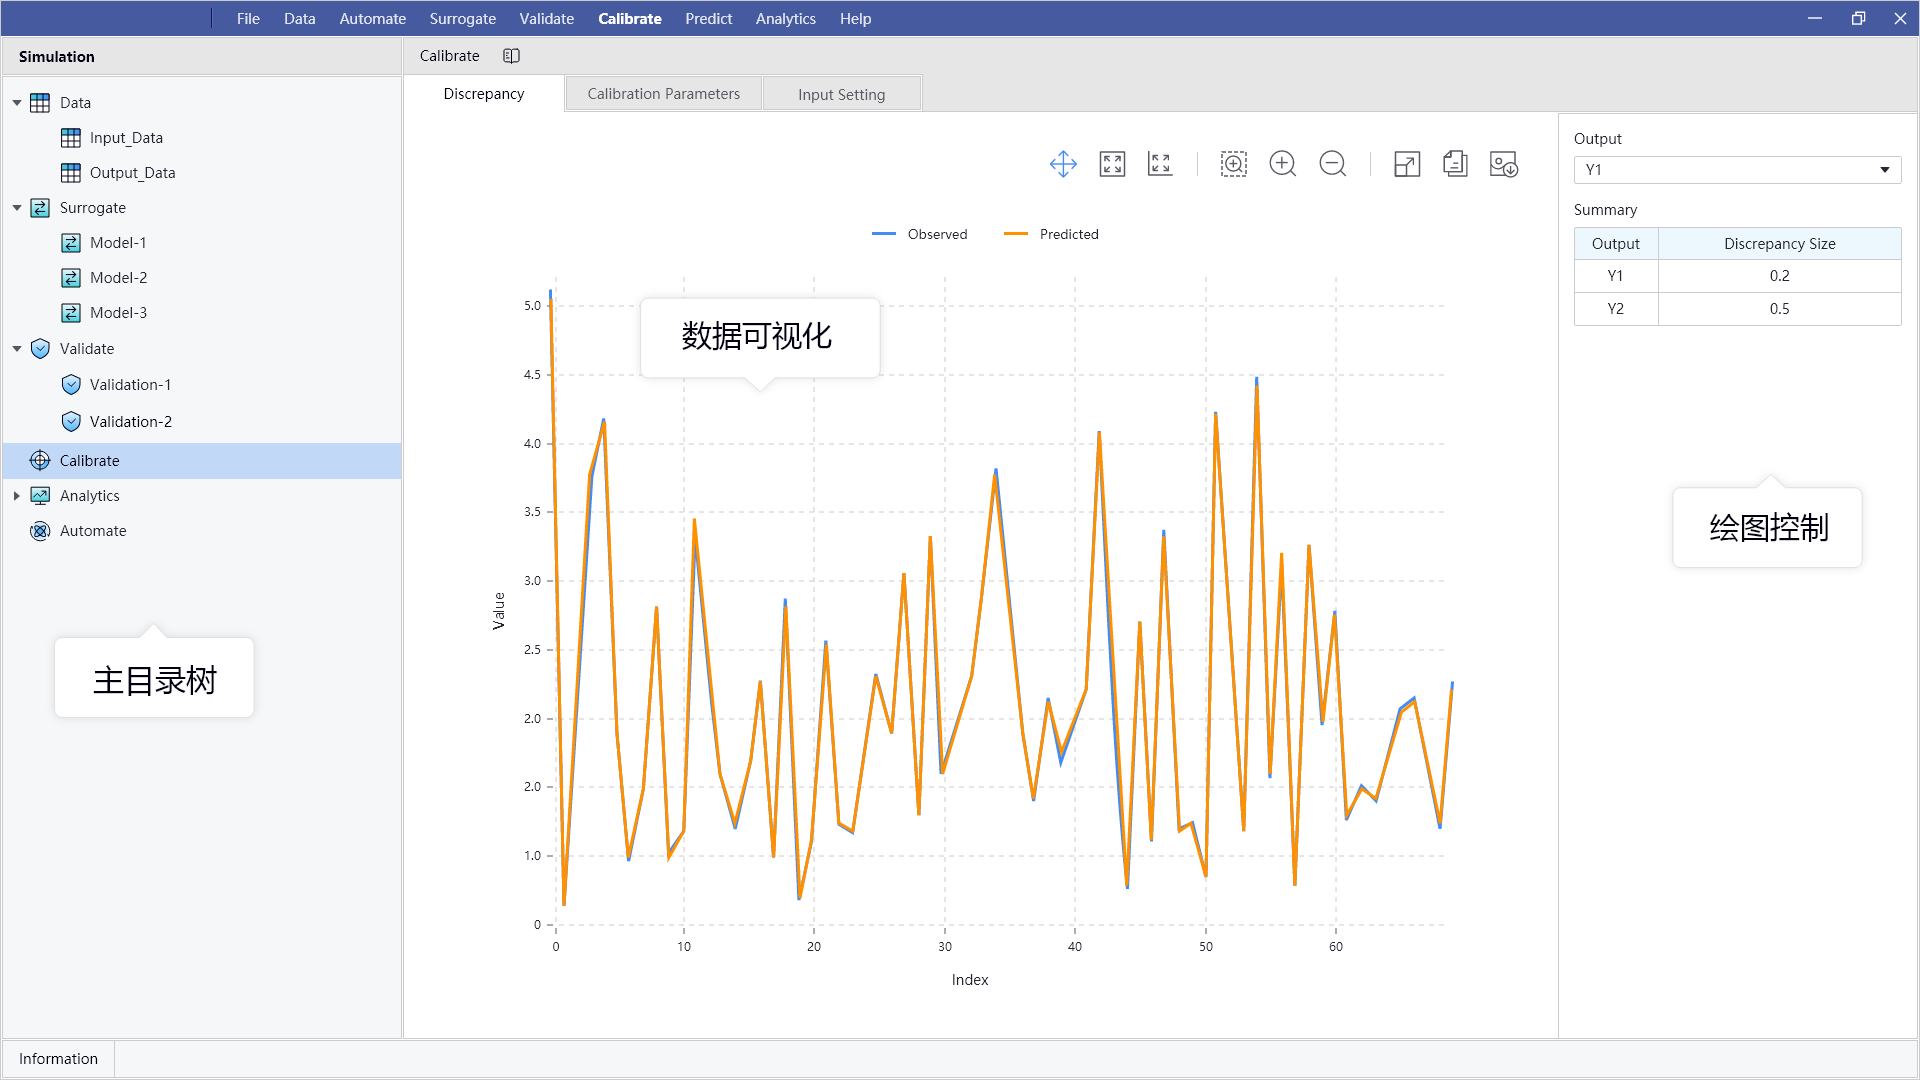The image size is (1920, 1080).
Task: Click the Input_Data table icon
Action: click(x=71, y=138)
